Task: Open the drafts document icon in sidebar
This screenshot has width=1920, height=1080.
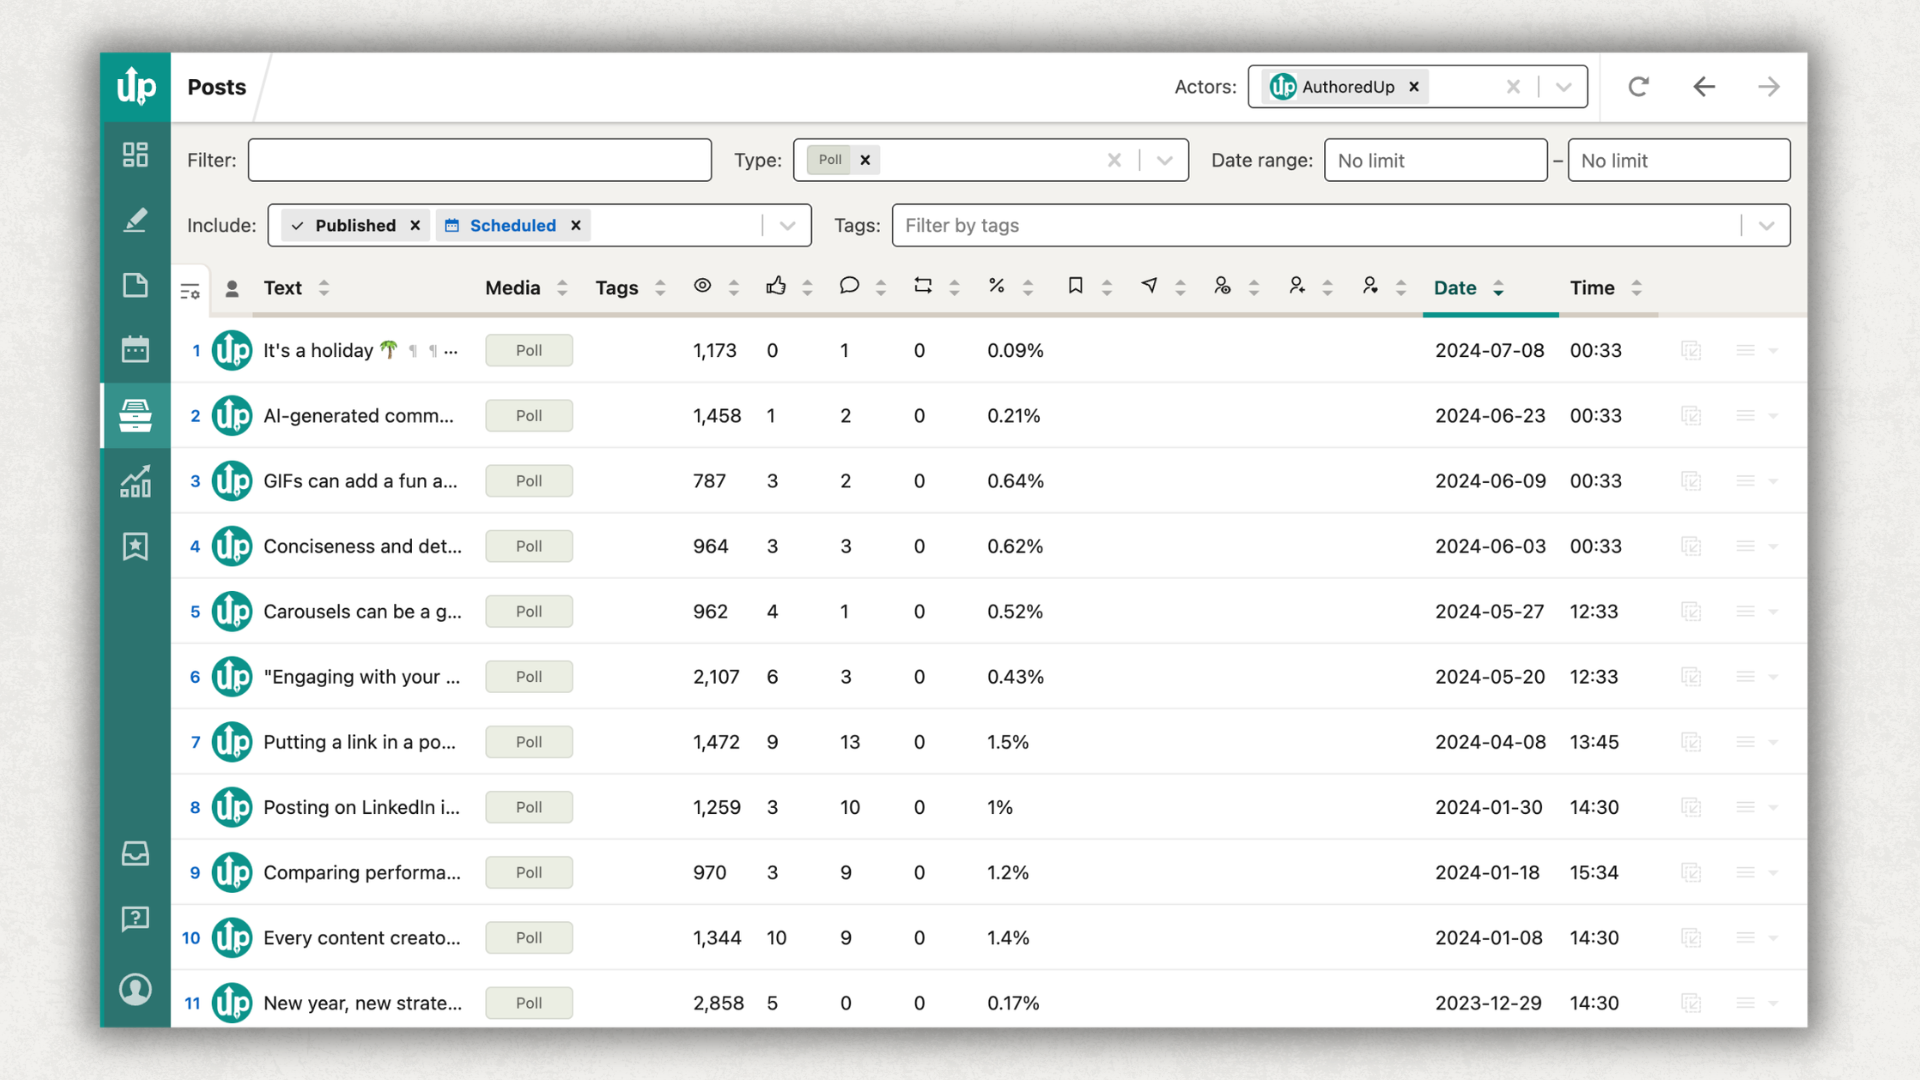Action: [135, 285]
